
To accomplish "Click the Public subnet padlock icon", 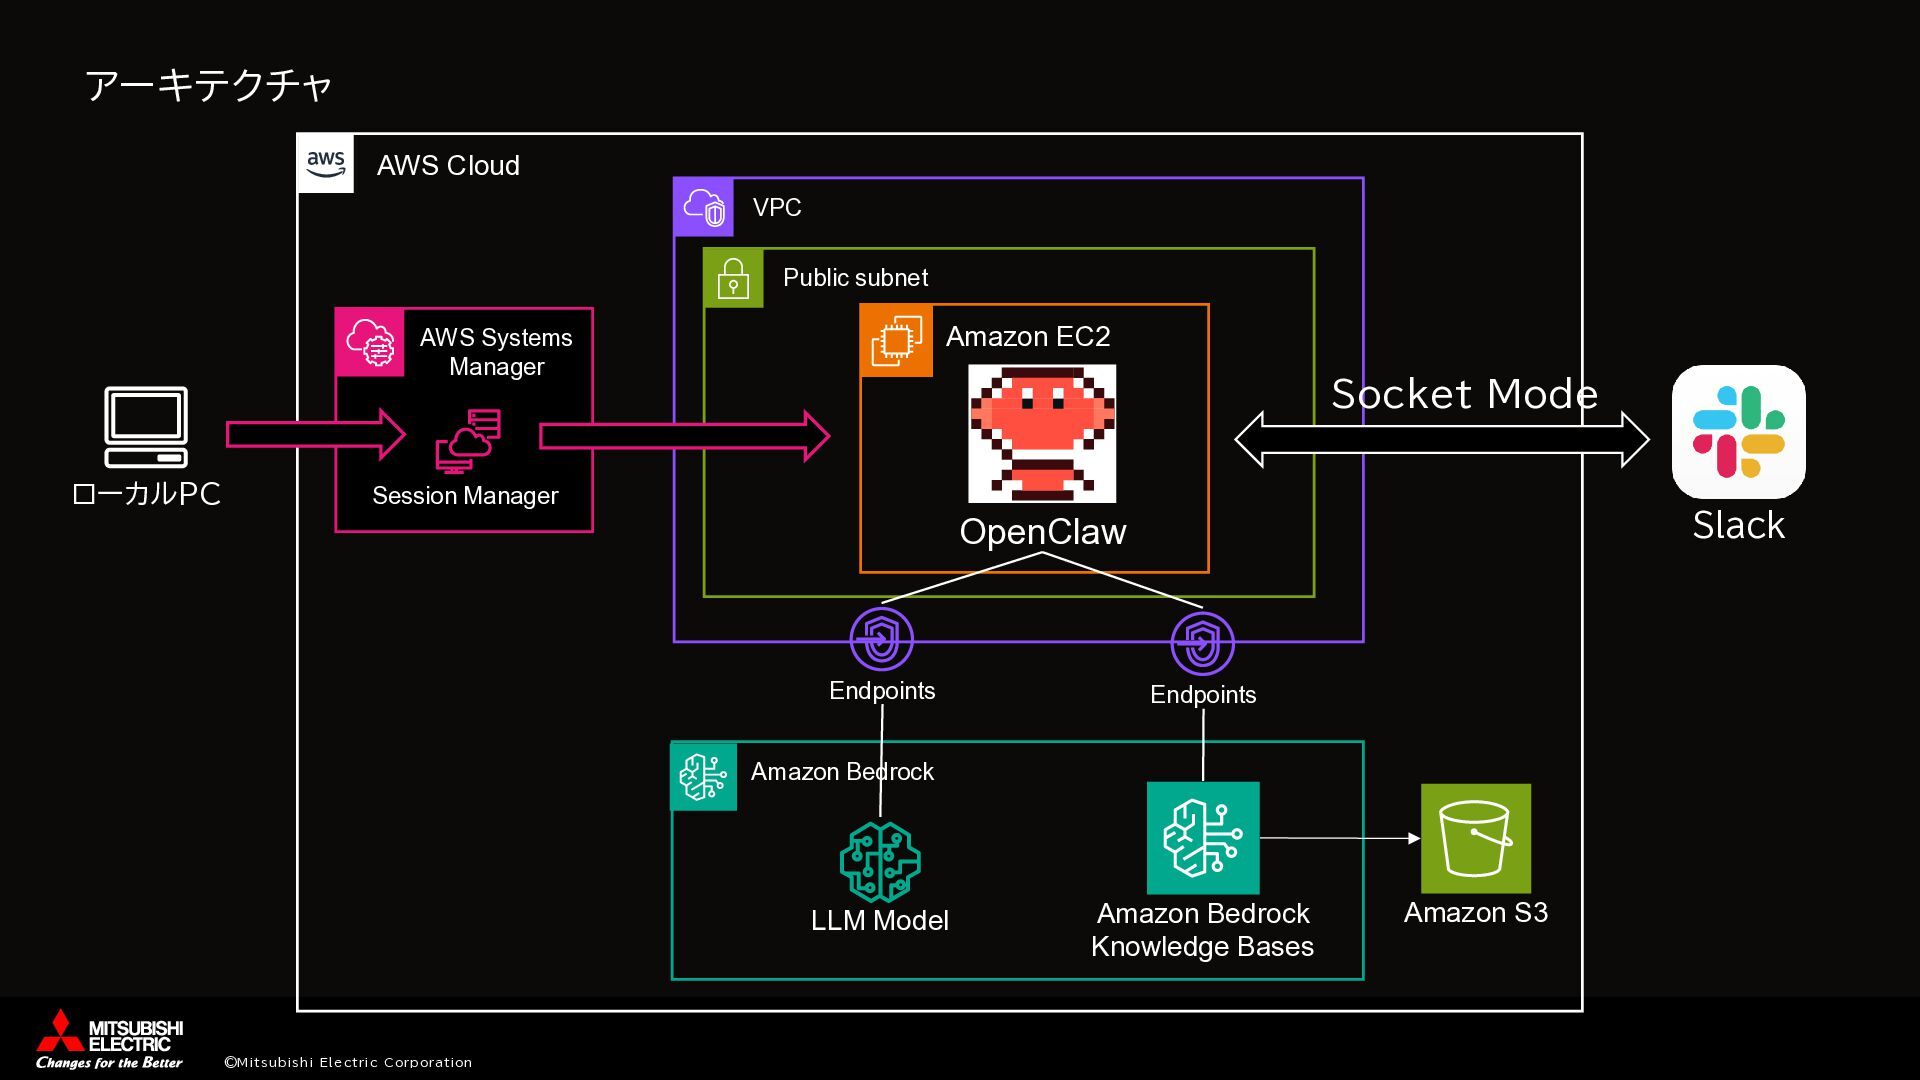I will (x=733, y=278).
